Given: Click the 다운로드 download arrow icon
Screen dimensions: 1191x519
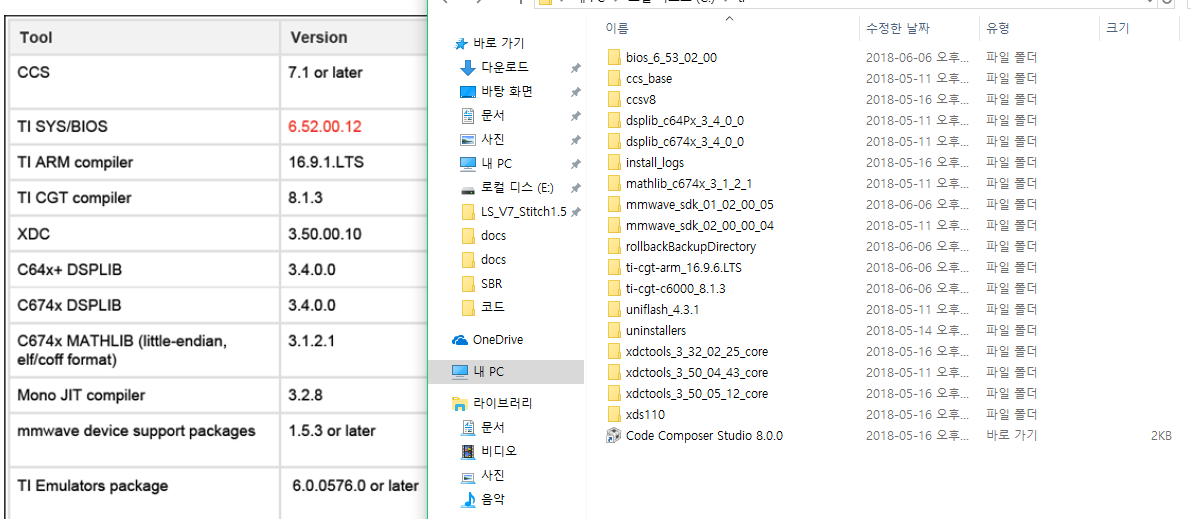Looking at the screenshot, I should pos(468,68).
